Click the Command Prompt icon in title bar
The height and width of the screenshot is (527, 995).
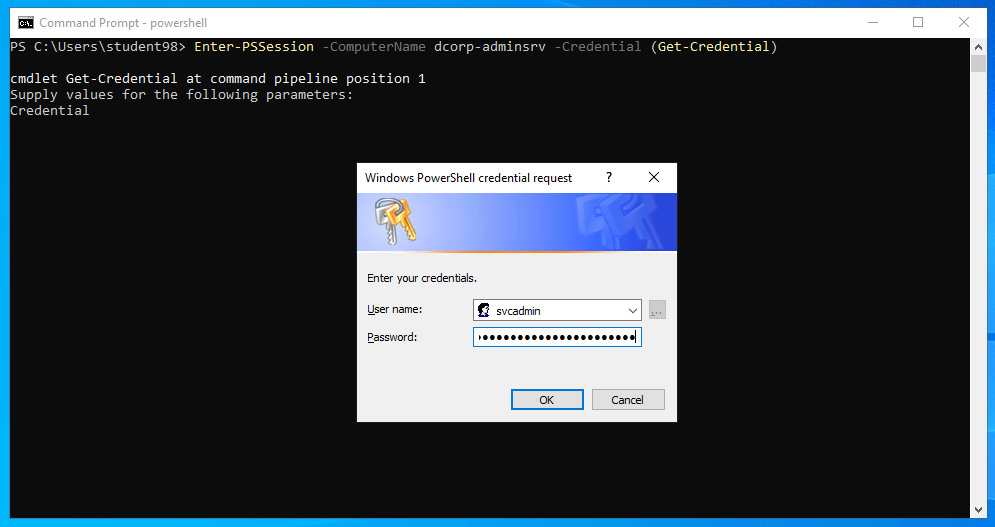click(26, 22)
